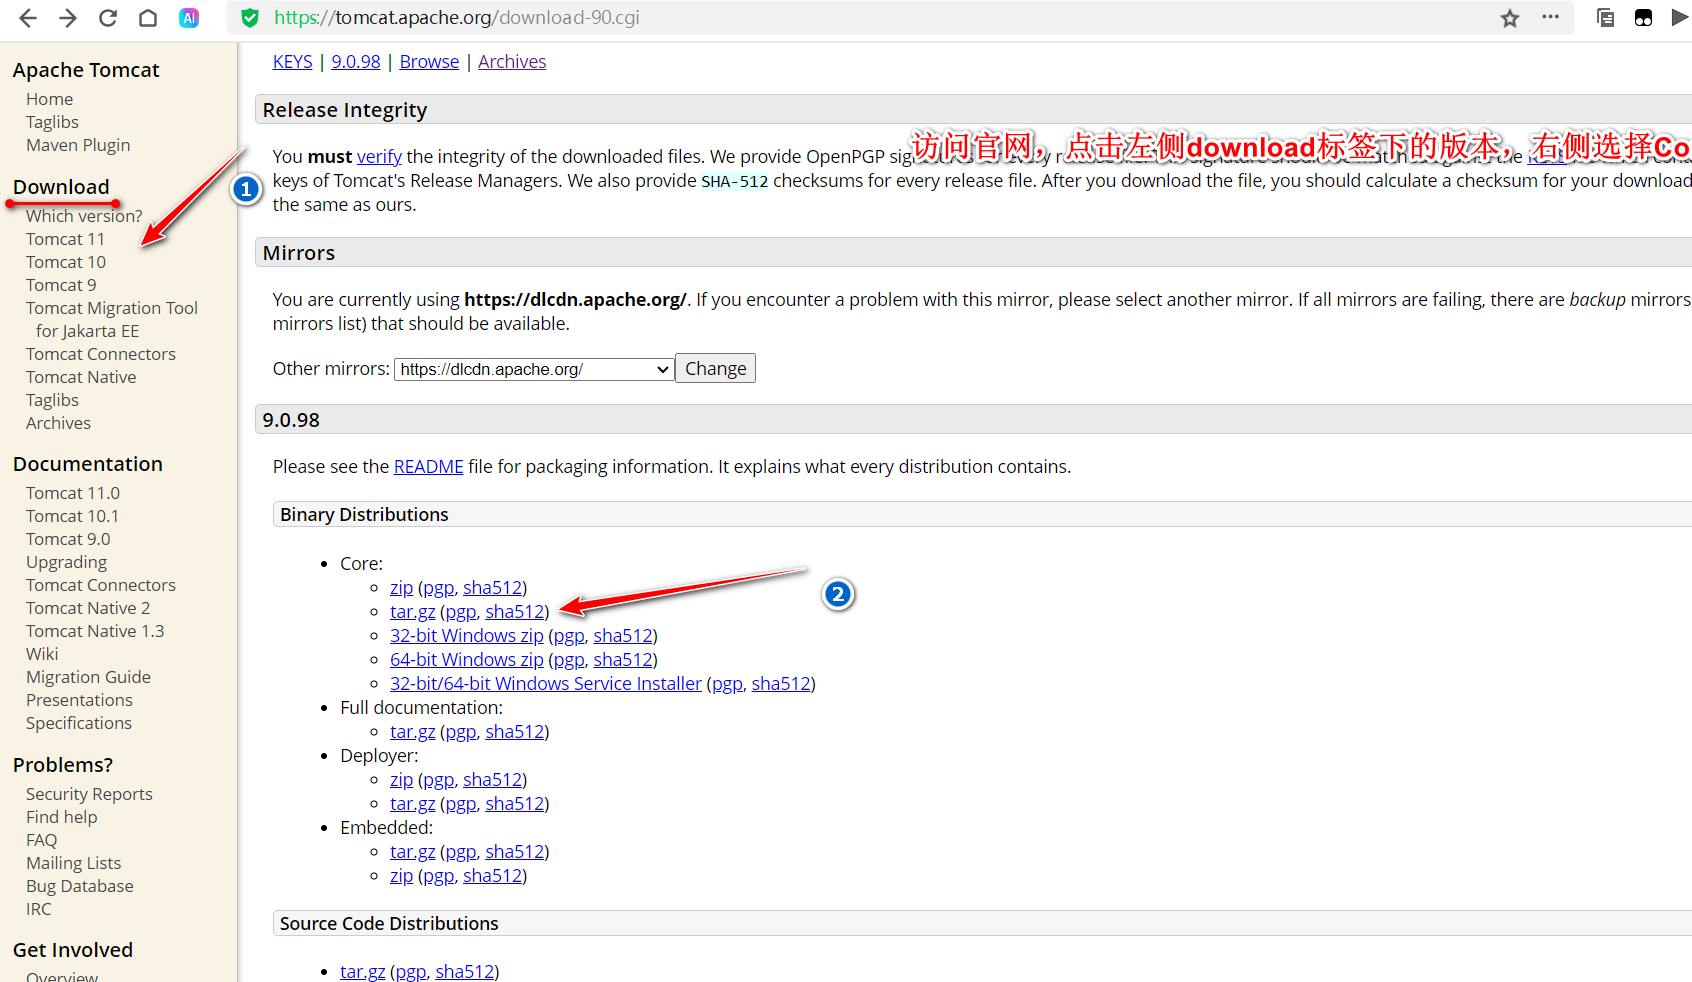Viewport: 1692px width, 982px height.
Task: Open Archives in sidebar Download section
Action: 58,423
